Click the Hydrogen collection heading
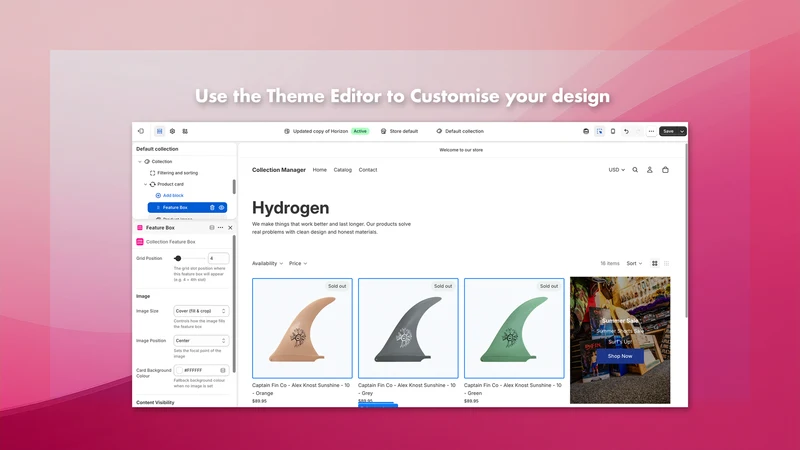The height and width of the screenshot is (450, 800). 290,208
